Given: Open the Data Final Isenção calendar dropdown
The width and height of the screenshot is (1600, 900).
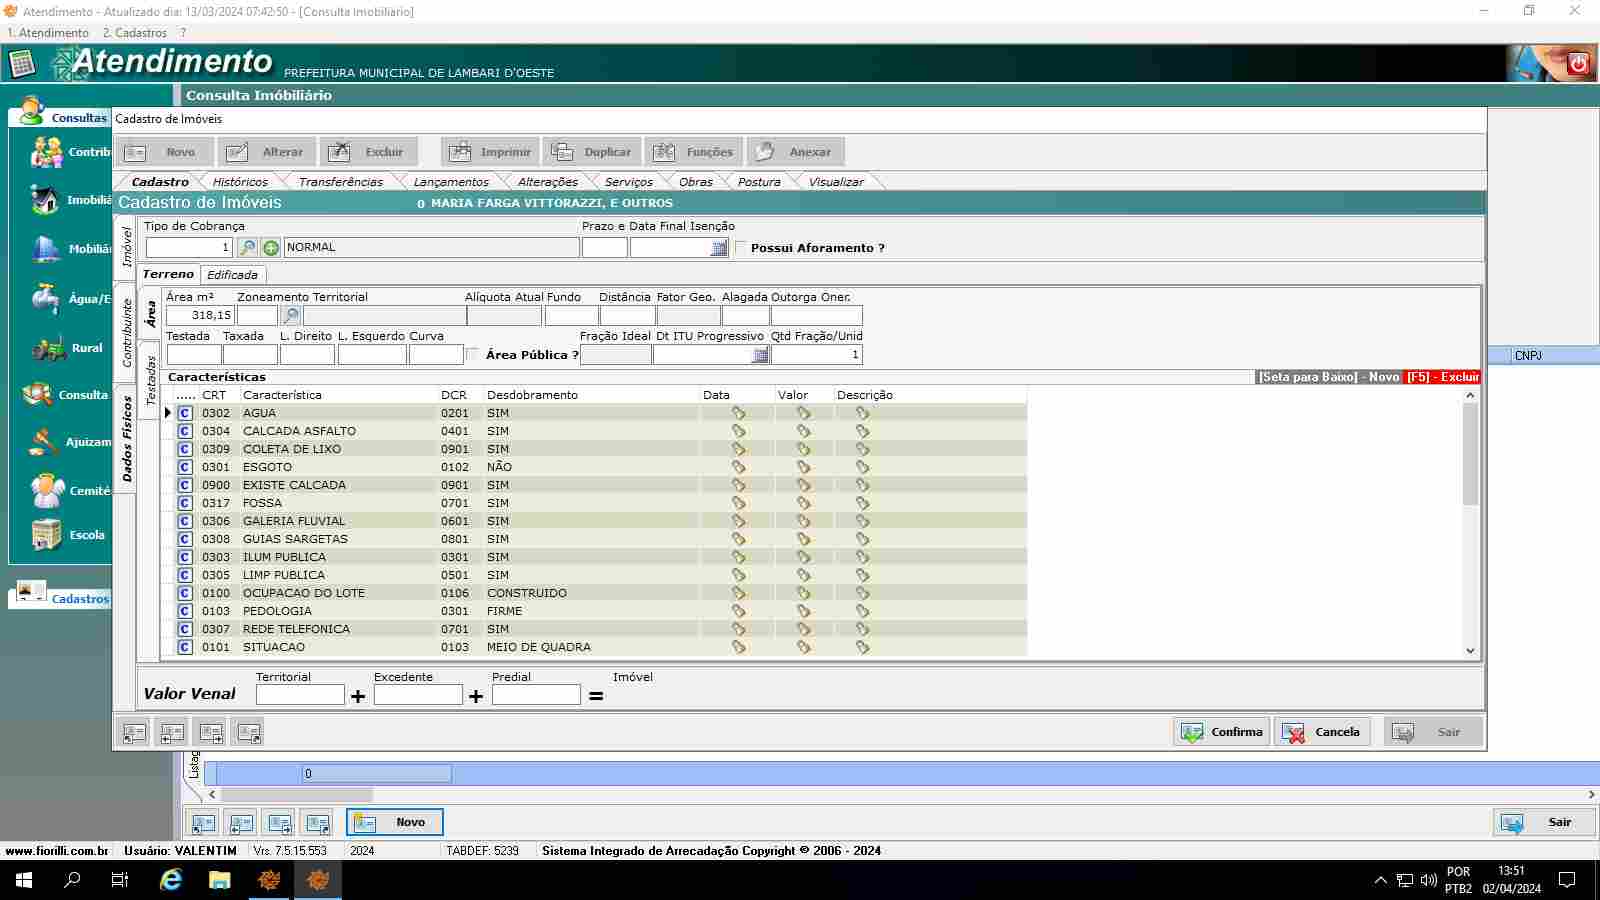Looking at the screenshot, I should click(x=718, y=248).
